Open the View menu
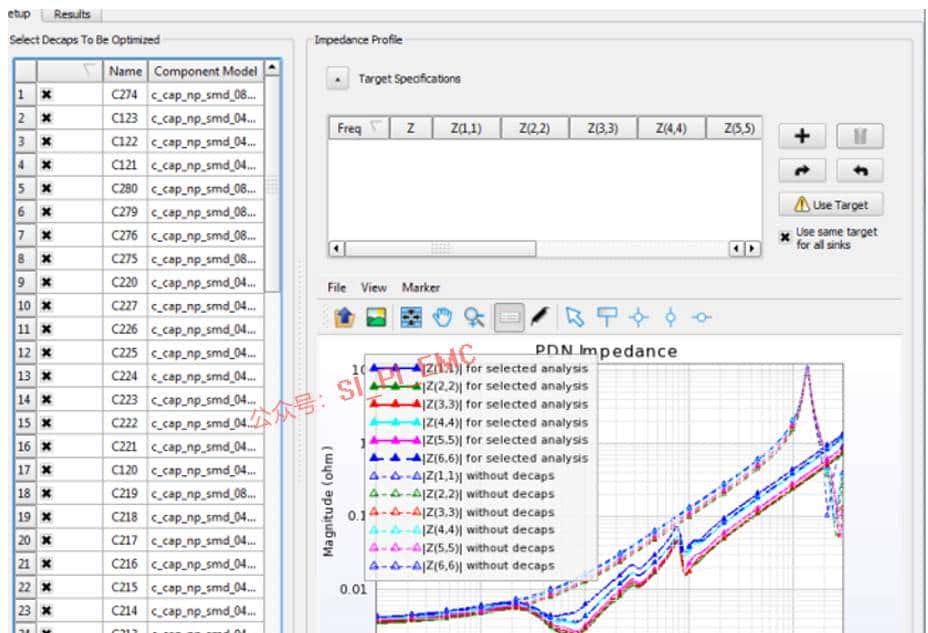Screen dimensions: 928x633 pos(374,287)
